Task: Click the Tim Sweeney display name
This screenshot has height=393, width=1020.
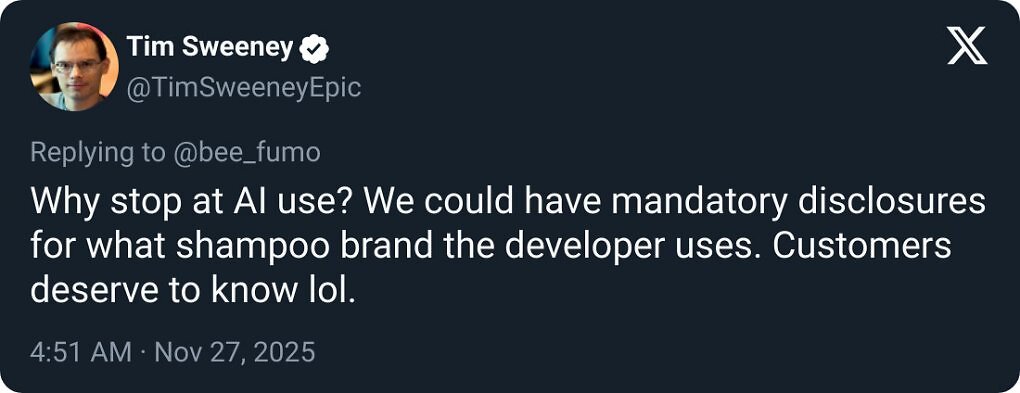Action: coord(209,47)
